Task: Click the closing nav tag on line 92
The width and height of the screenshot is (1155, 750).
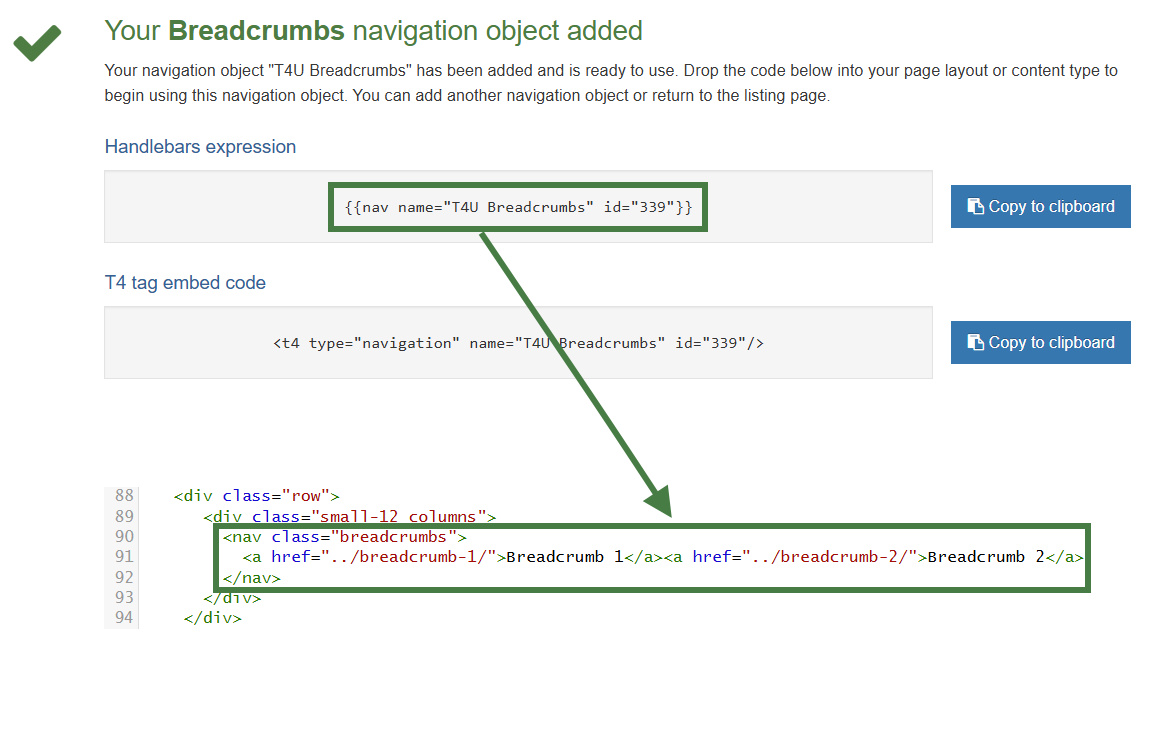Action: click(251, 577)
